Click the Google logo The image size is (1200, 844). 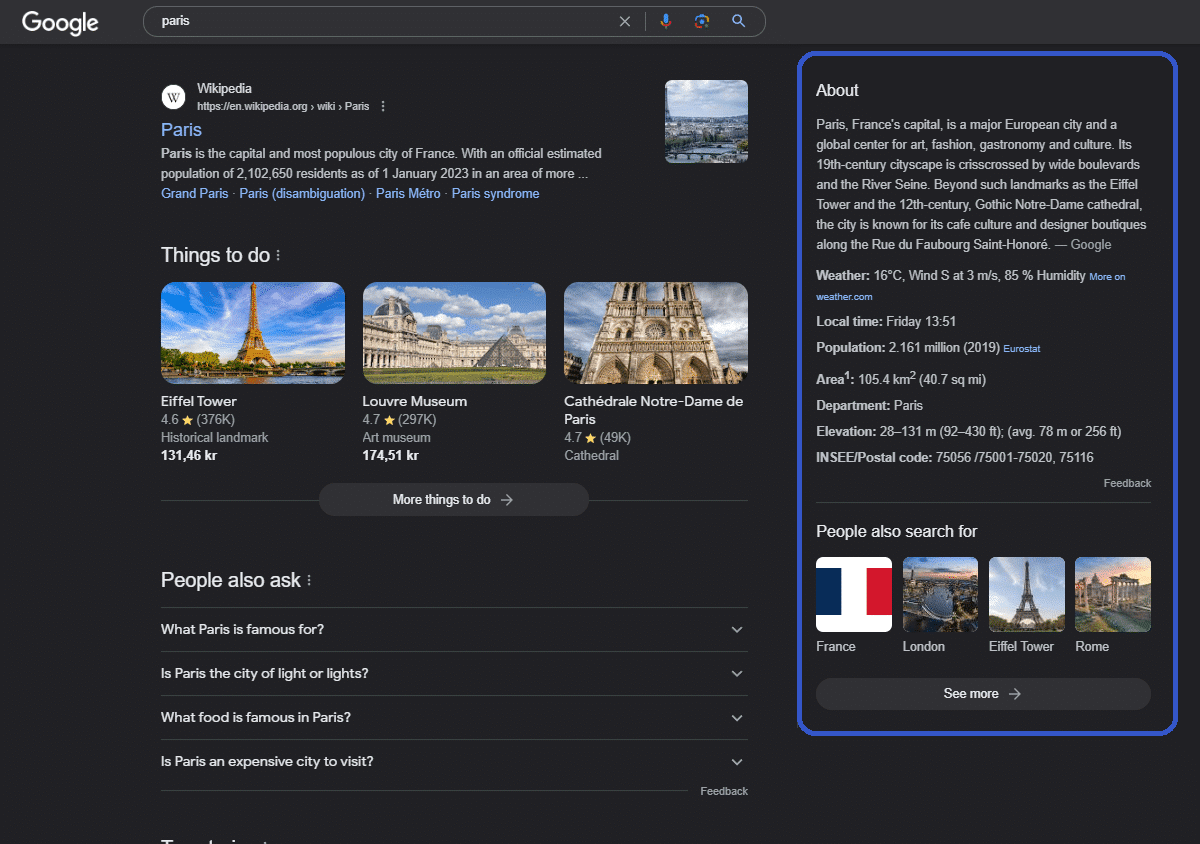(60, 22)
